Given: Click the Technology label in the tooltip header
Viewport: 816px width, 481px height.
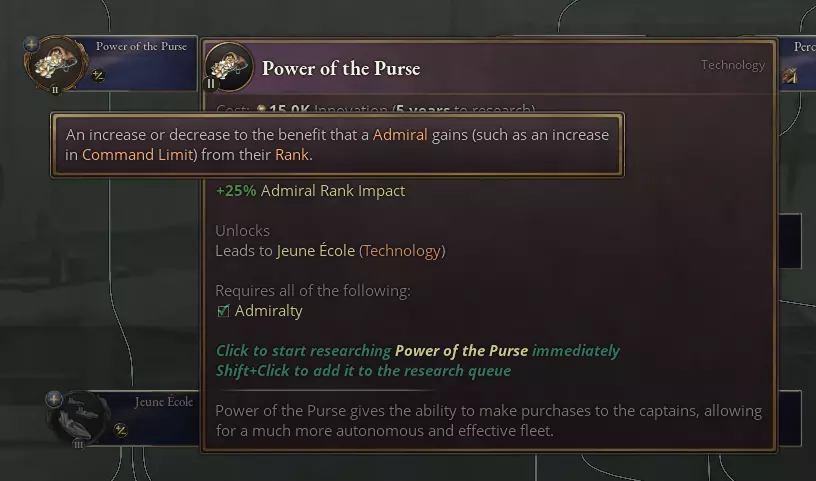Looking at the screenshot, I should [x=732, y=65].
